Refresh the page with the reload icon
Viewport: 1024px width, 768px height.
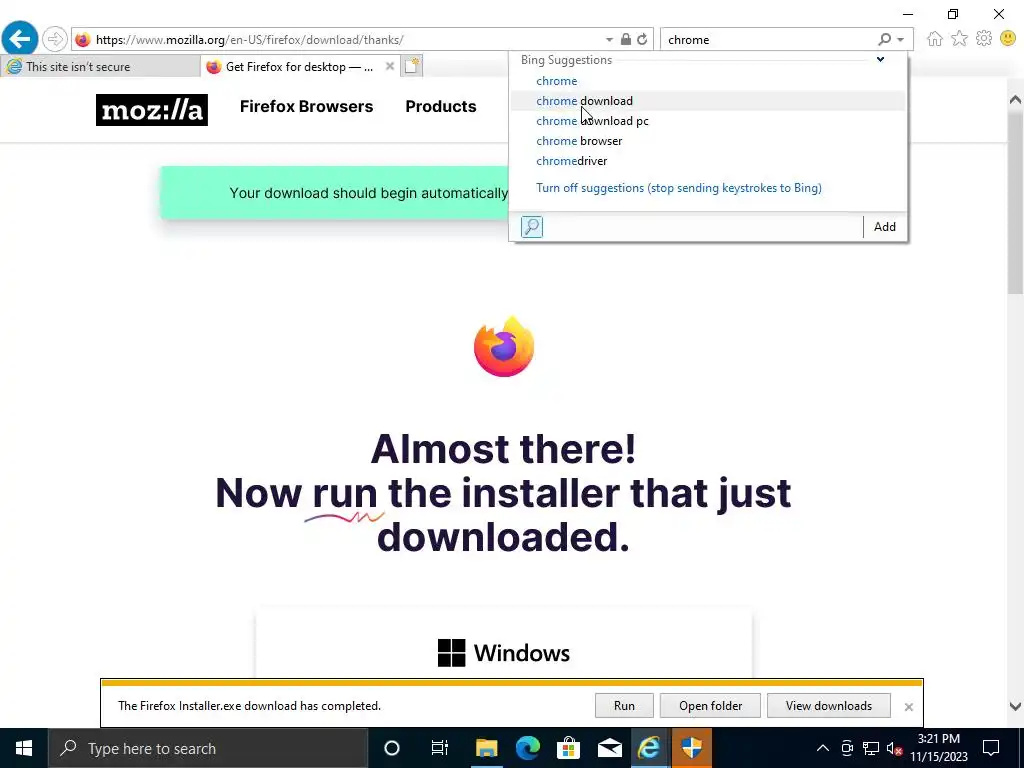[x=642, y=39]
